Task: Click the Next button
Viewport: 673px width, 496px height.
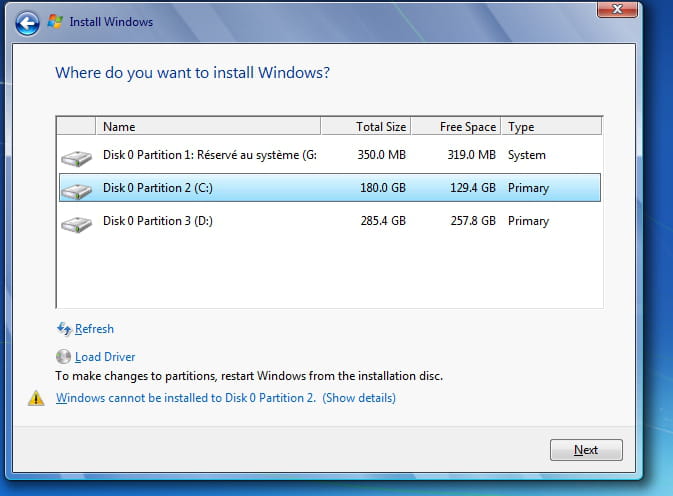Action: [x=586, y=450]
